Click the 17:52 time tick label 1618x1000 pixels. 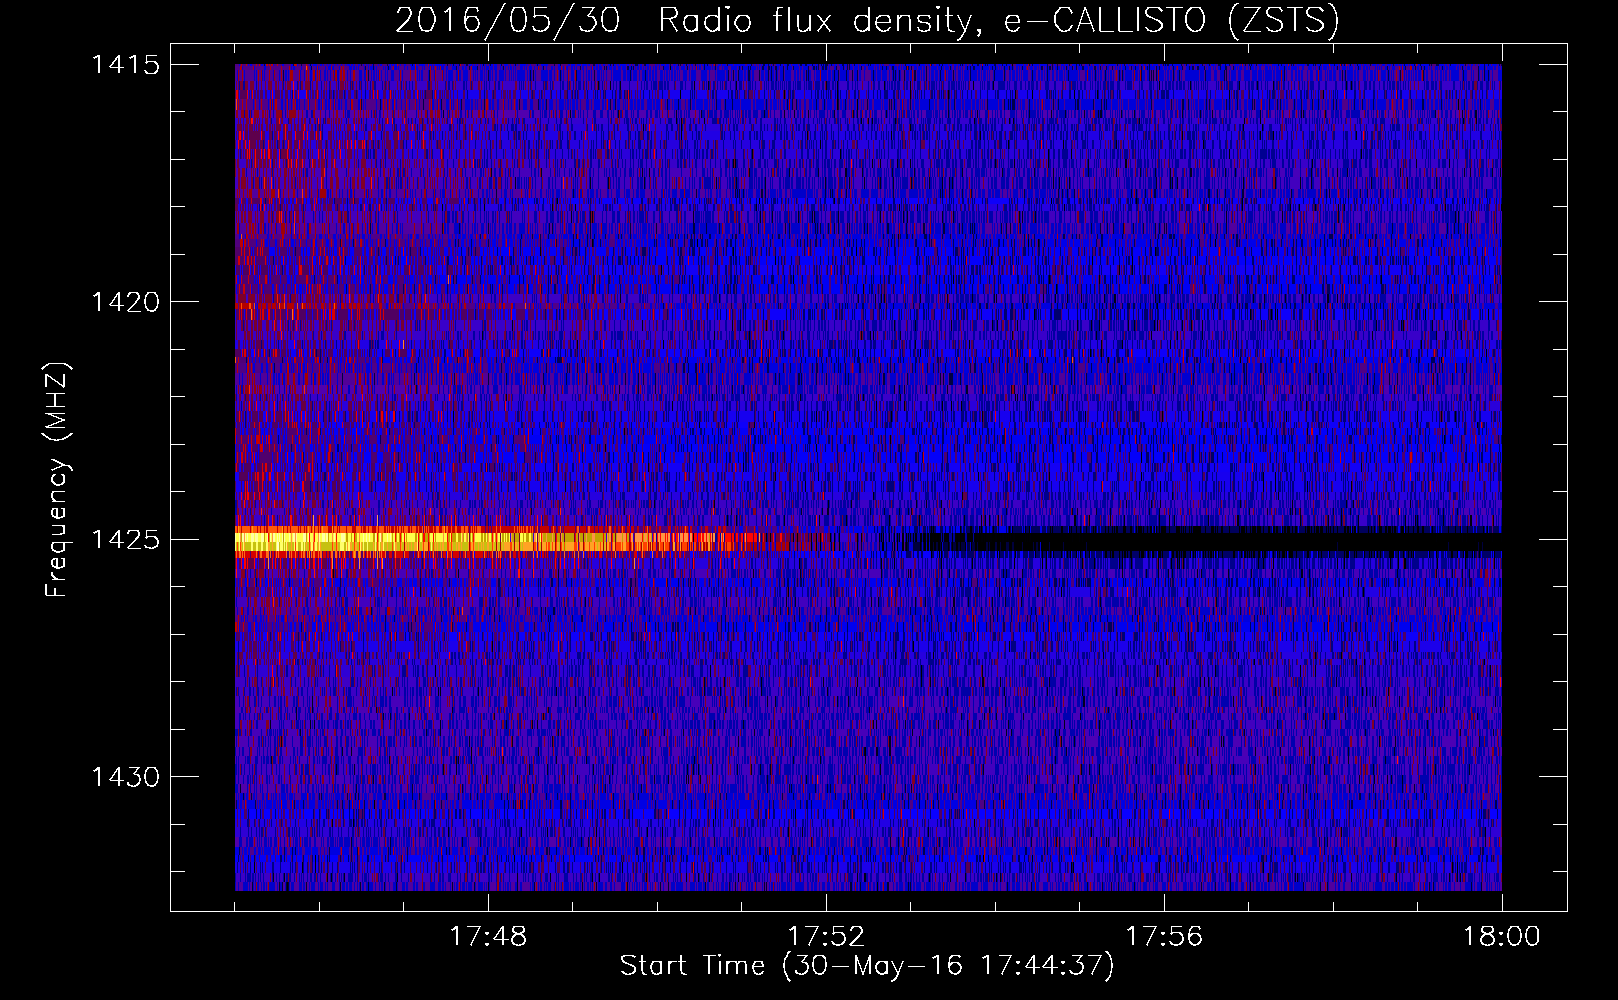coord(826,937)
